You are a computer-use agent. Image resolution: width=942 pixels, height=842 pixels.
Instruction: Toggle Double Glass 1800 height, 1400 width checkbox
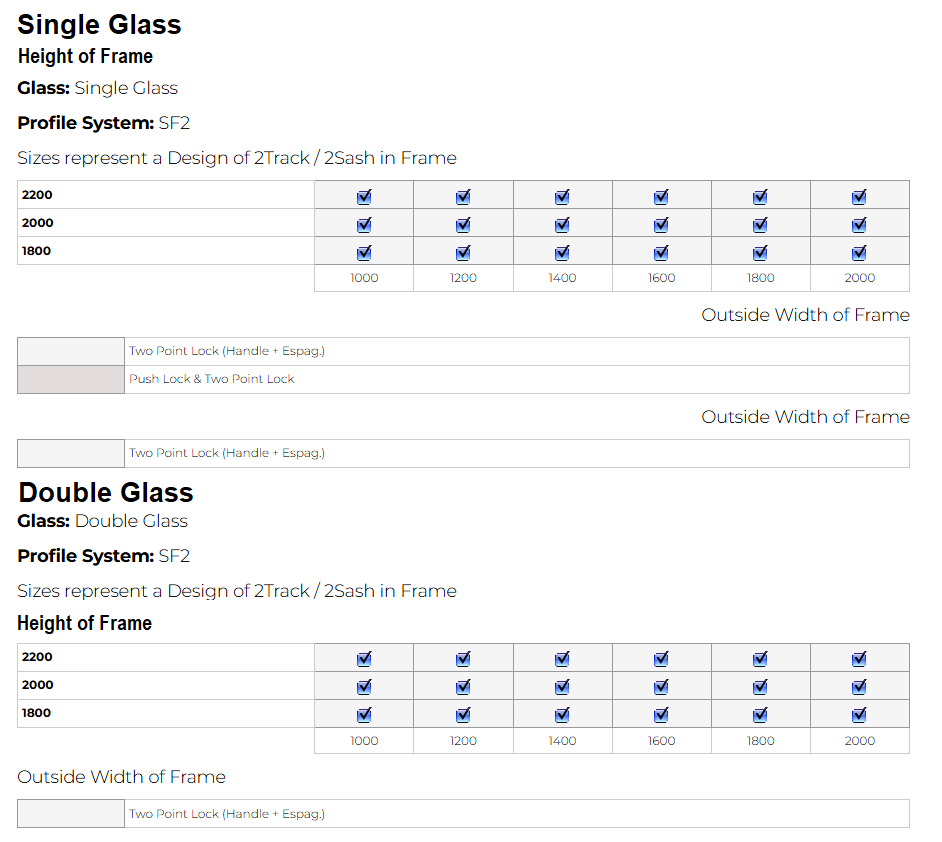click(562, 714)
